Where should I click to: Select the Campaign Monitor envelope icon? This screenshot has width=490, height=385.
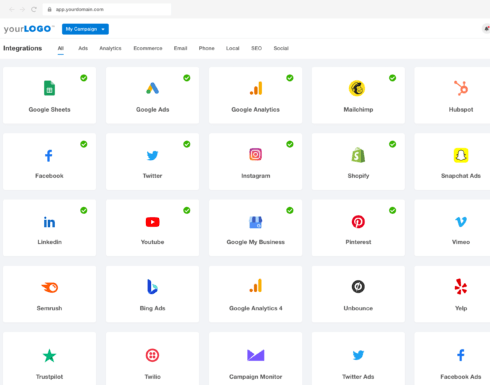pos(256,355)
